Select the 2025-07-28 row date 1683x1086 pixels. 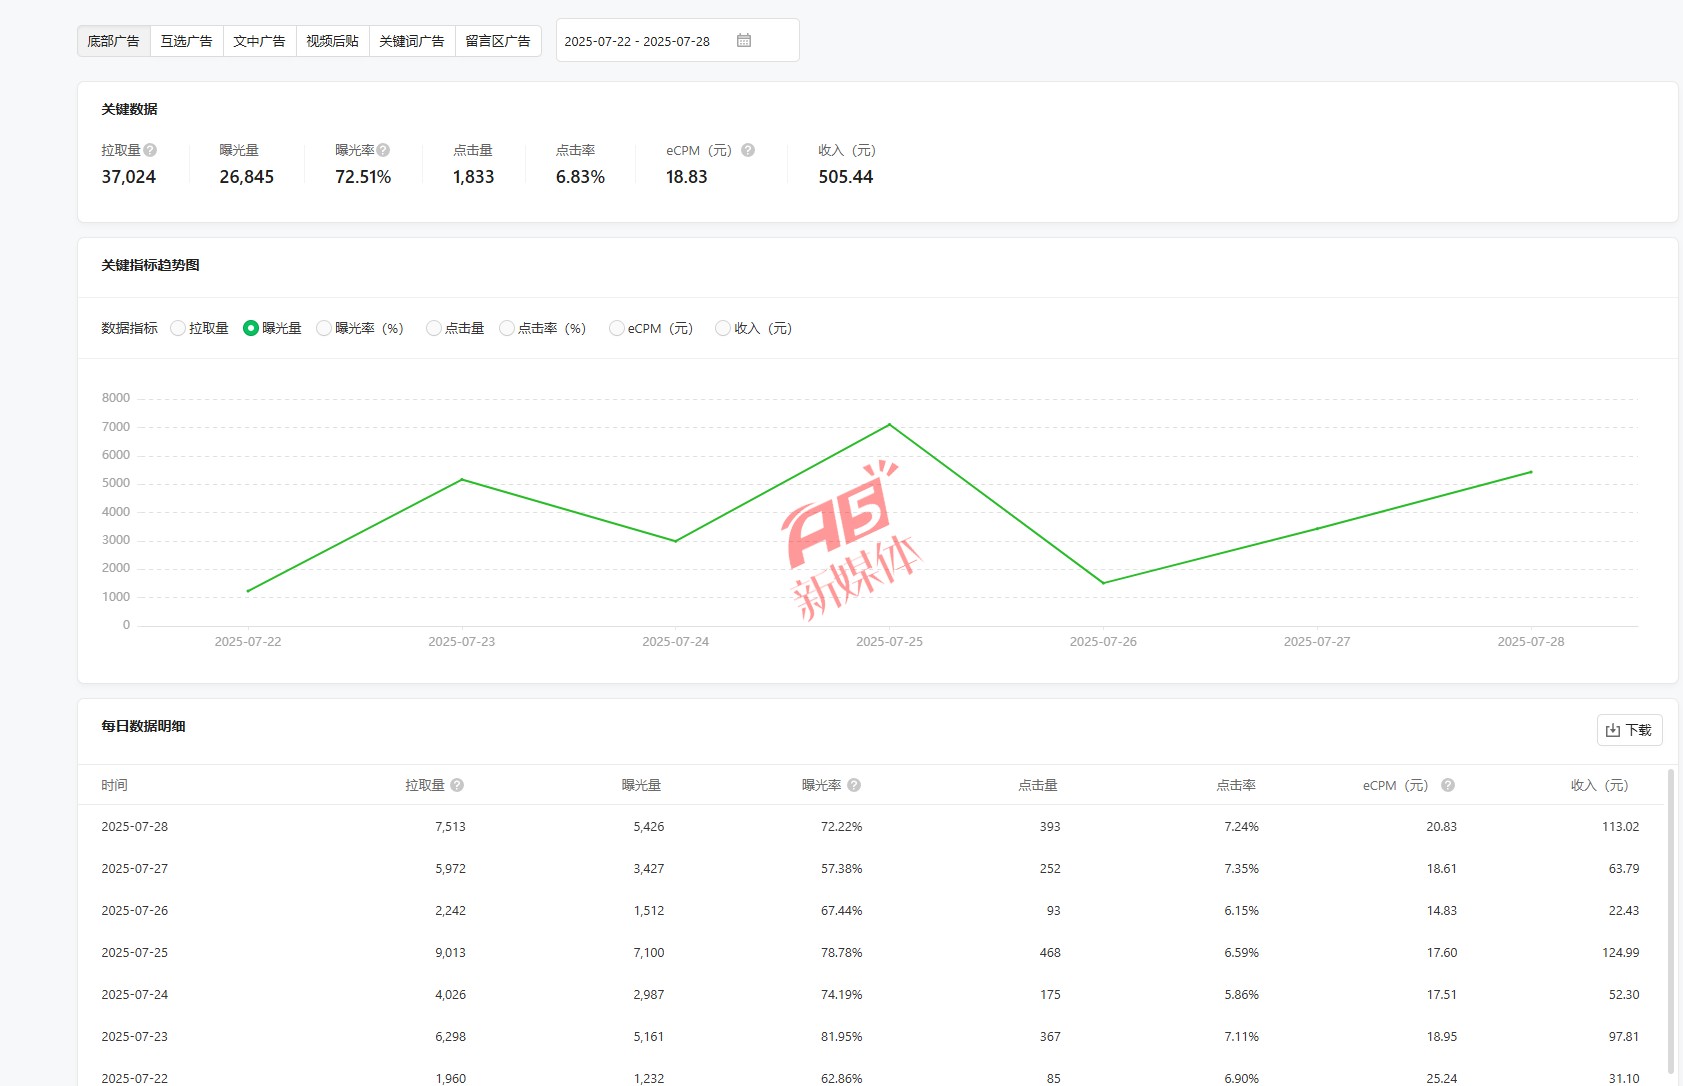tap(134, 827)
